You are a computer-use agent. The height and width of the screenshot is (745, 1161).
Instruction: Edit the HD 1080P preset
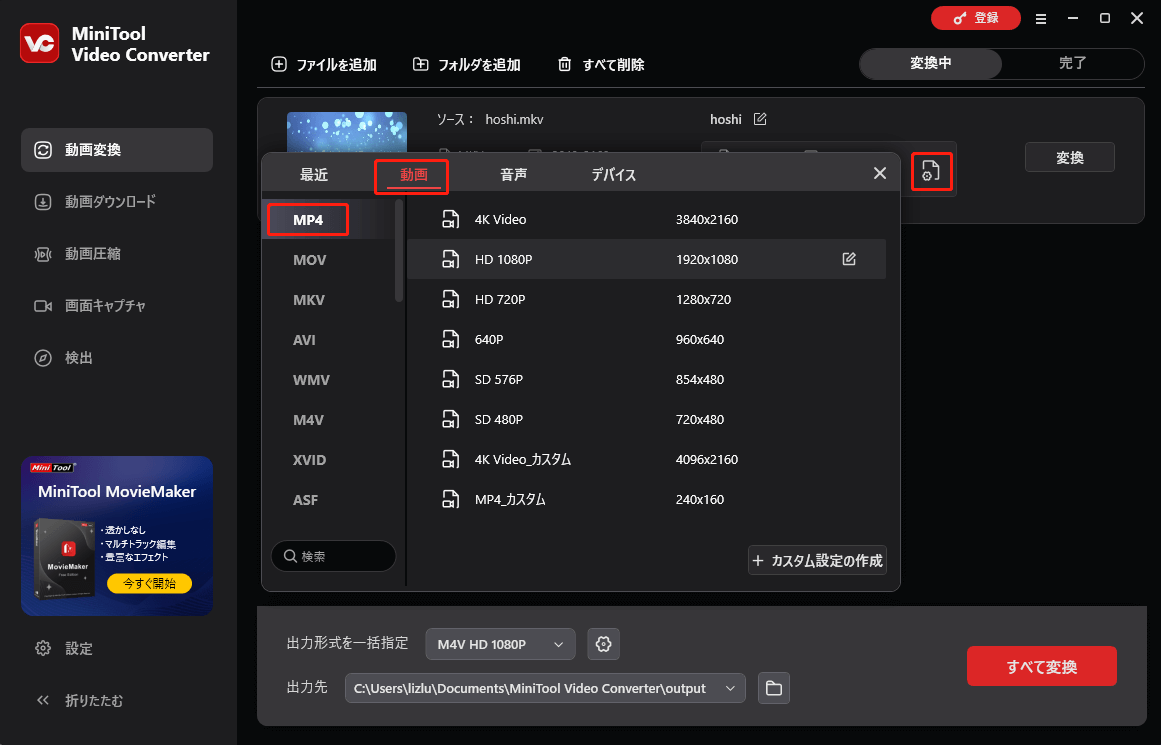849,259
